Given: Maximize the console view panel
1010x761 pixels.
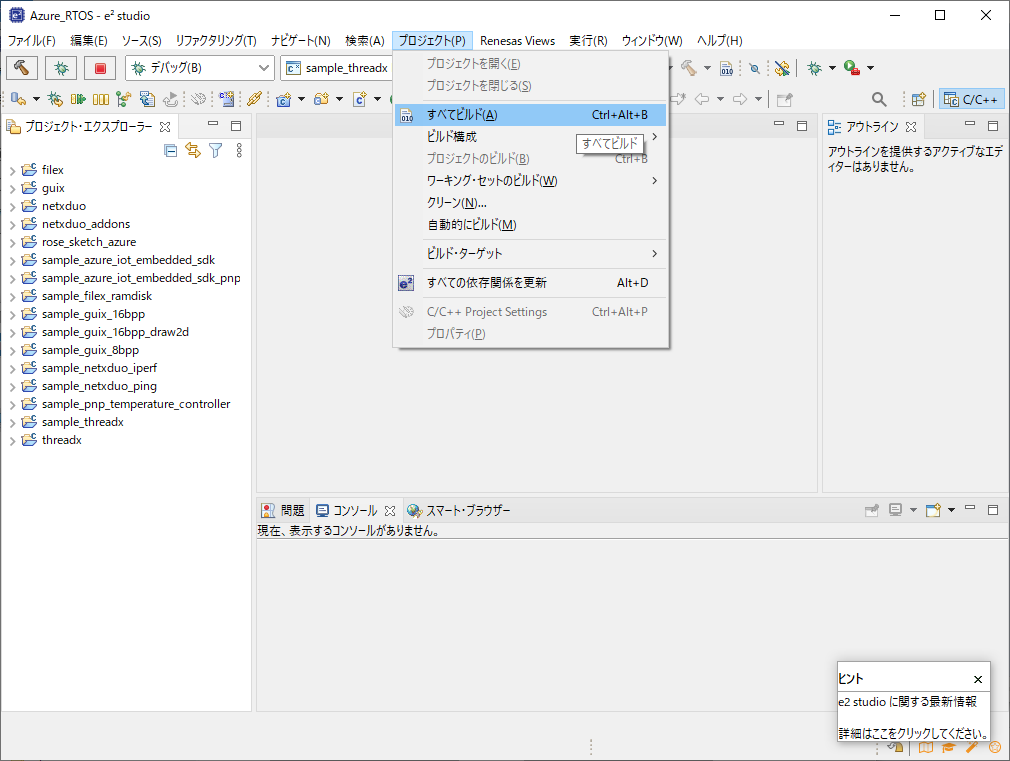Looking at the screenshot, I should [993, 510].
